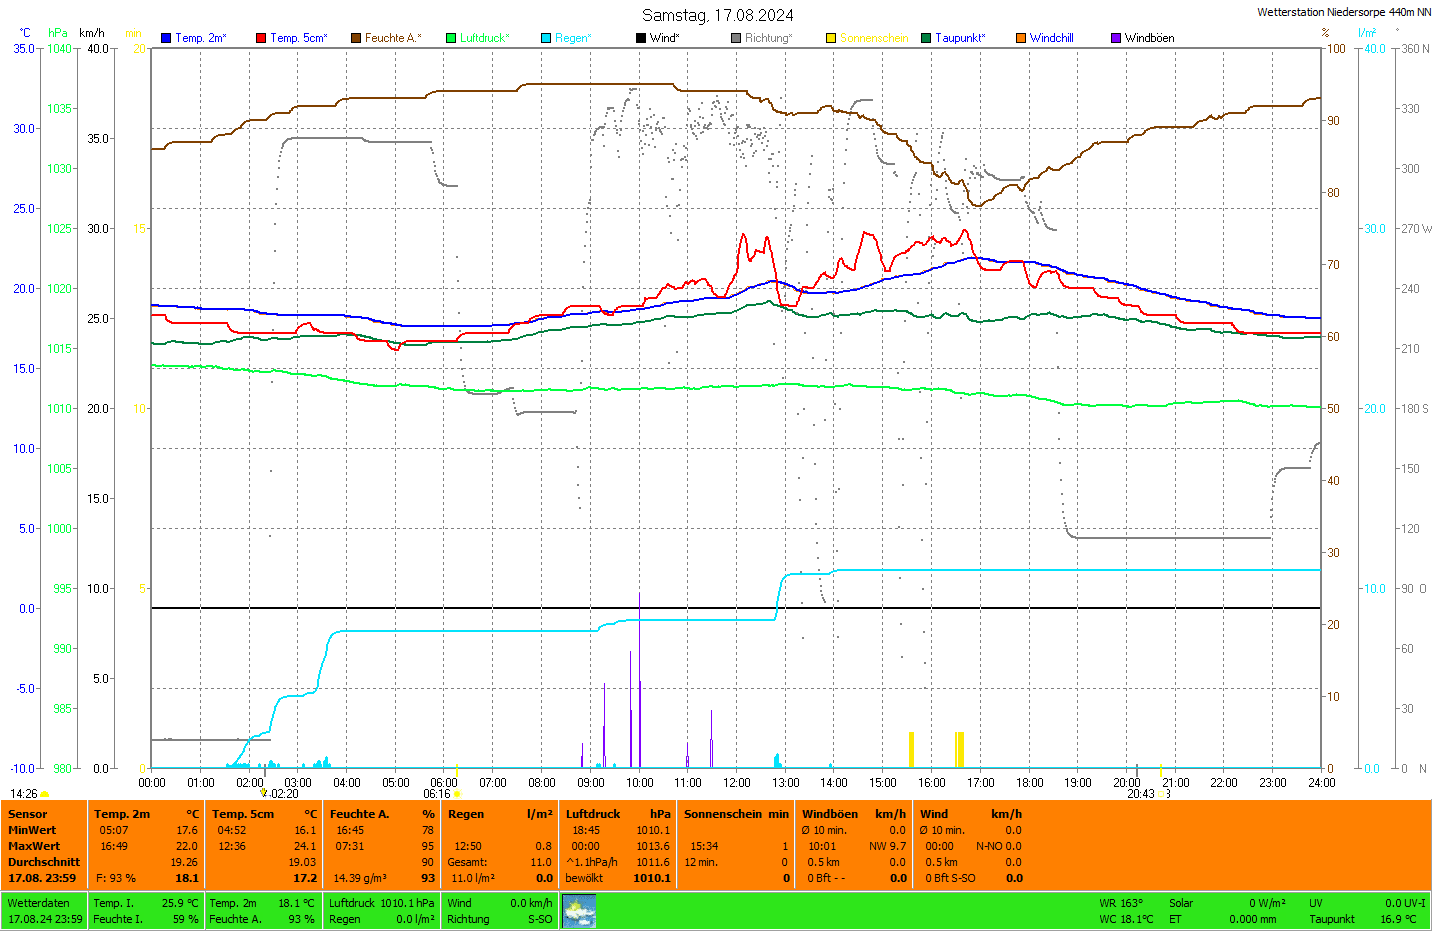The height and width of the screenshot is (931, 1432).
Task: Click the green Luftdruck legend square
Action: pos(451,38)
